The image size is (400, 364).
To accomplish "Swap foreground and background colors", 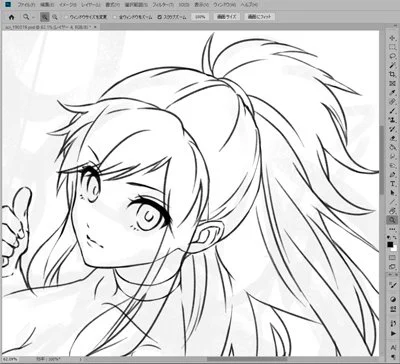I will (396, 237).
